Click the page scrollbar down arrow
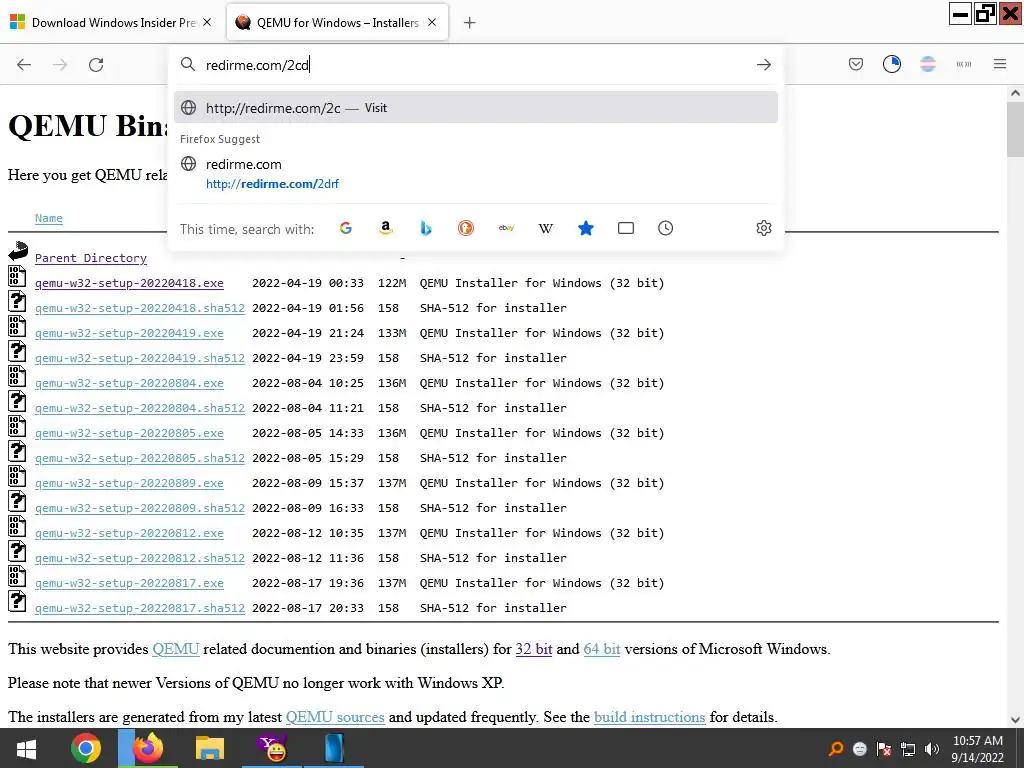 (1015, 720)
